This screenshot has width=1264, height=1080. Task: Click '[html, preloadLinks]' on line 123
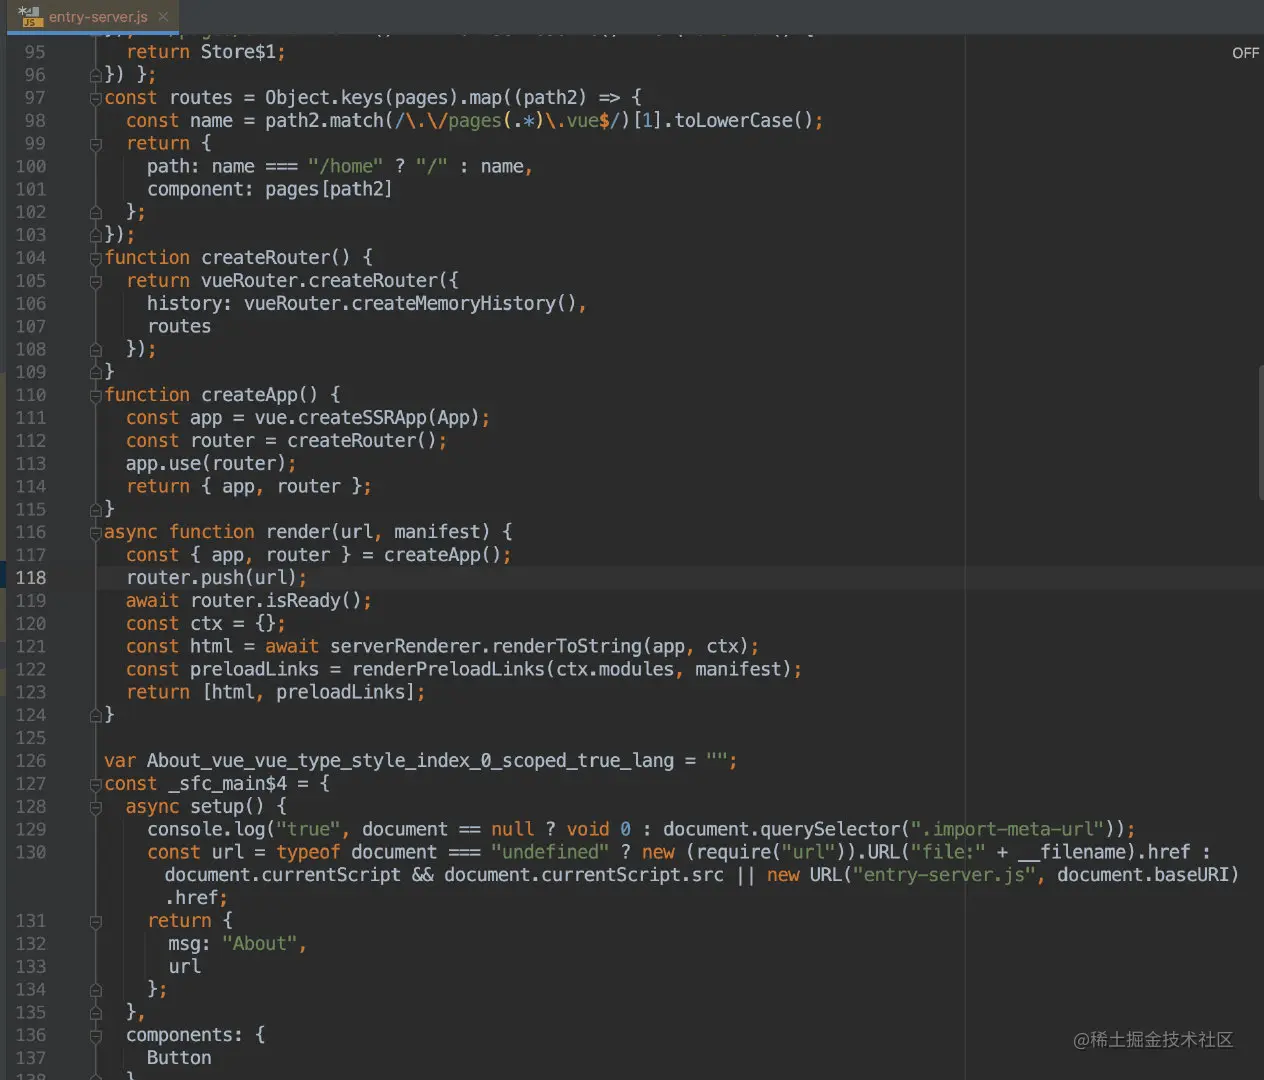[x=309, y=692]
